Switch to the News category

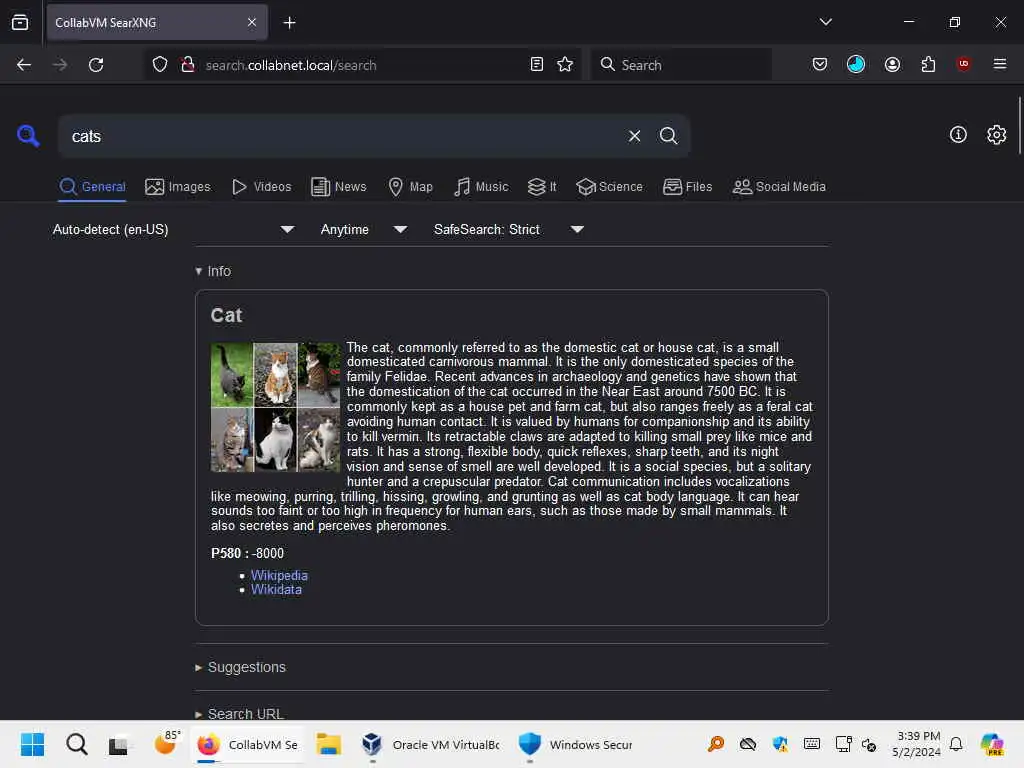338,187
